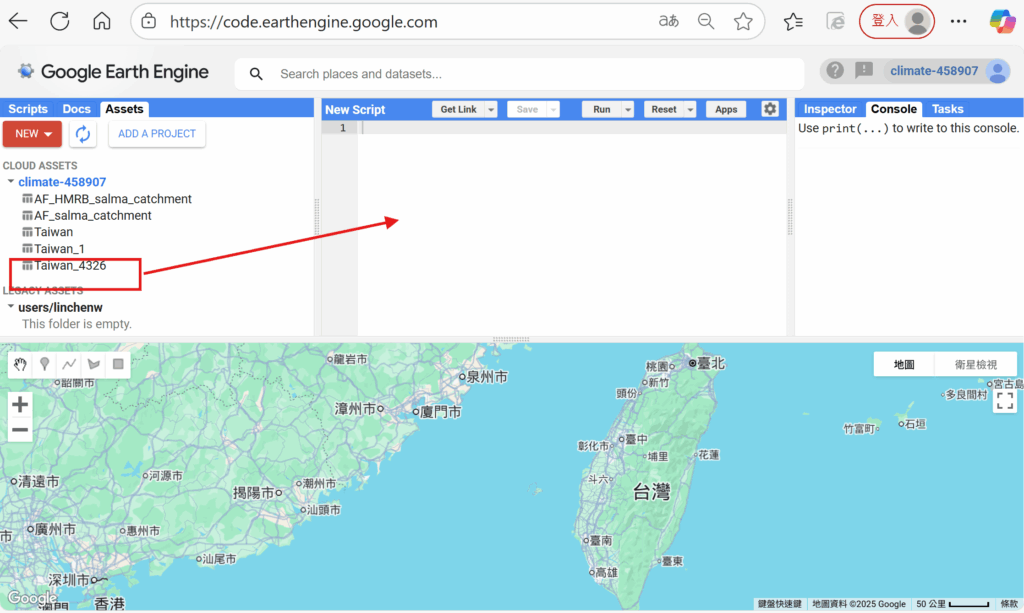Refresh the assets list
The width and height of the screenshot is (1024, 613).
point(83,134)
